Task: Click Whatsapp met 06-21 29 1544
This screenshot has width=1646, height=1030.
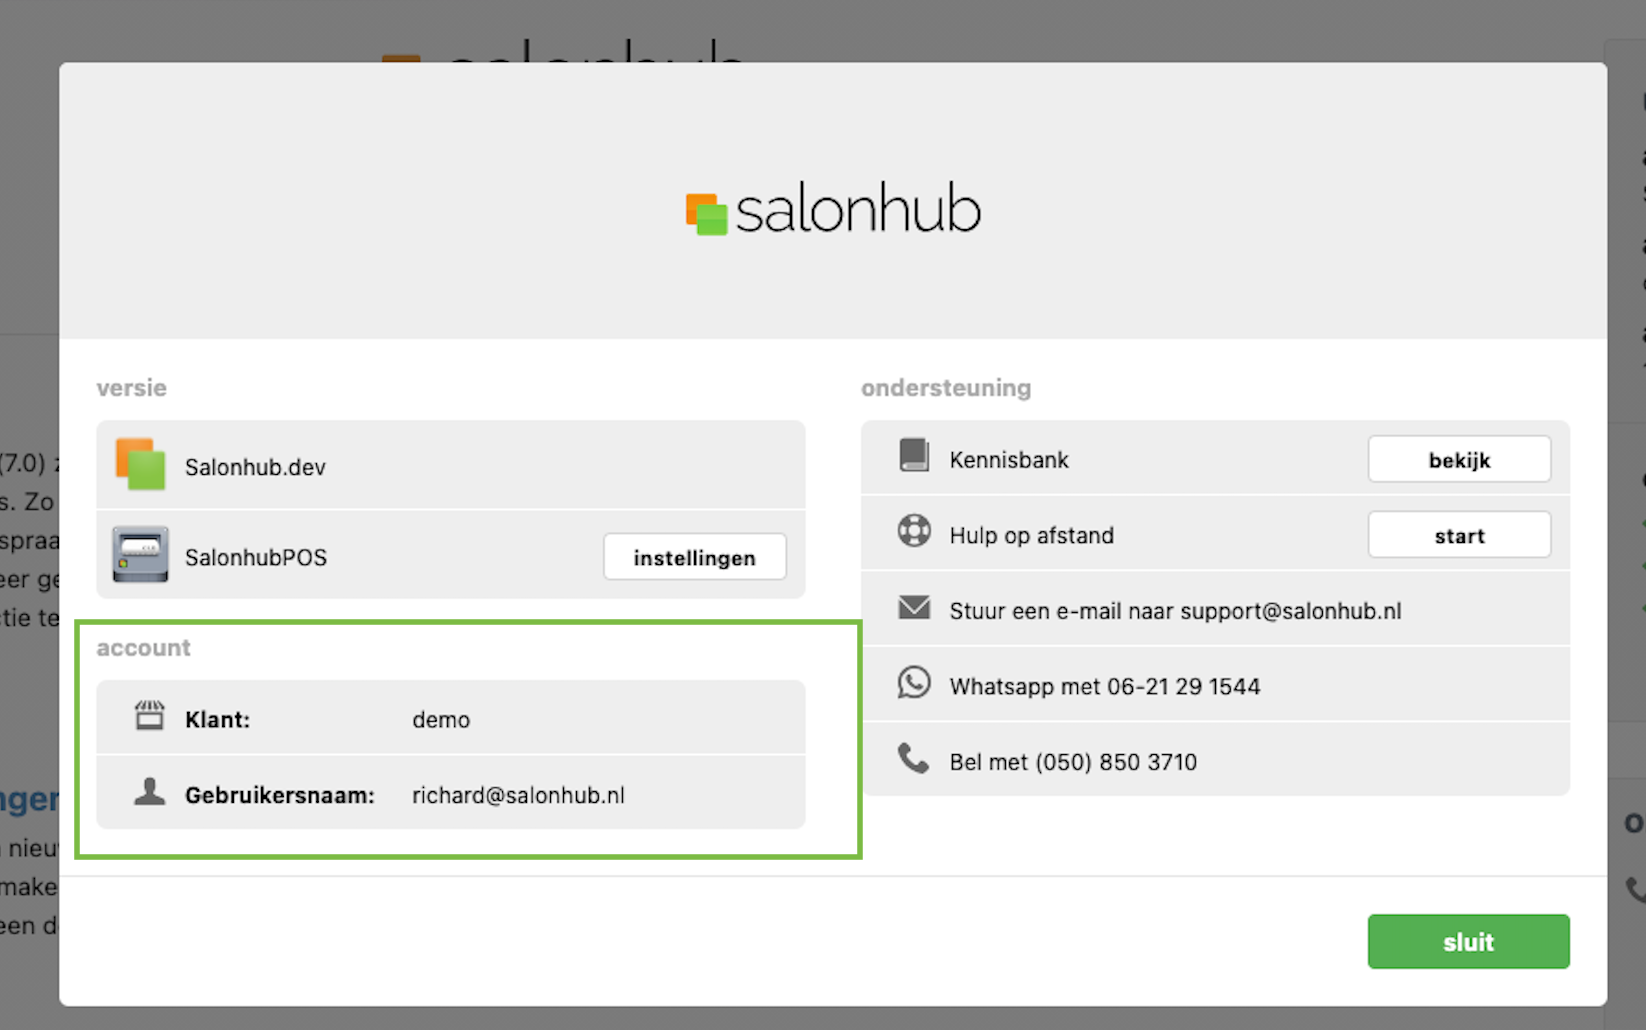Action: point(1105,687)
